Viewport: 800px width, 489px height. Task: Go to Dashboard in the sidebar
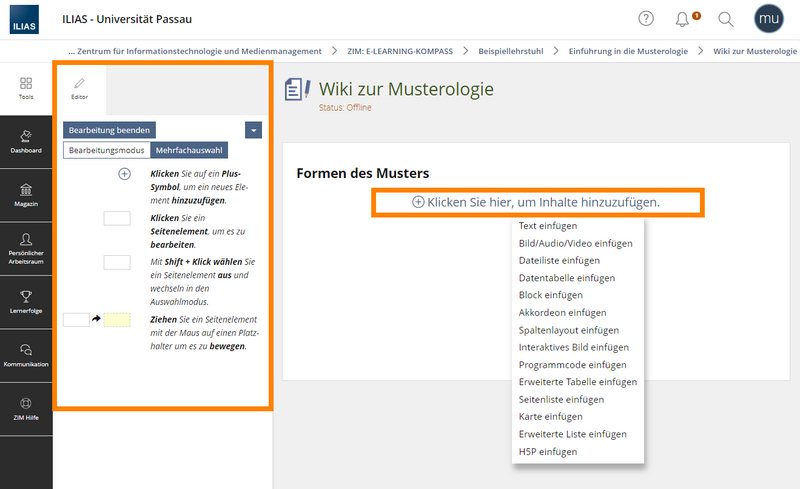pos(26,141)
